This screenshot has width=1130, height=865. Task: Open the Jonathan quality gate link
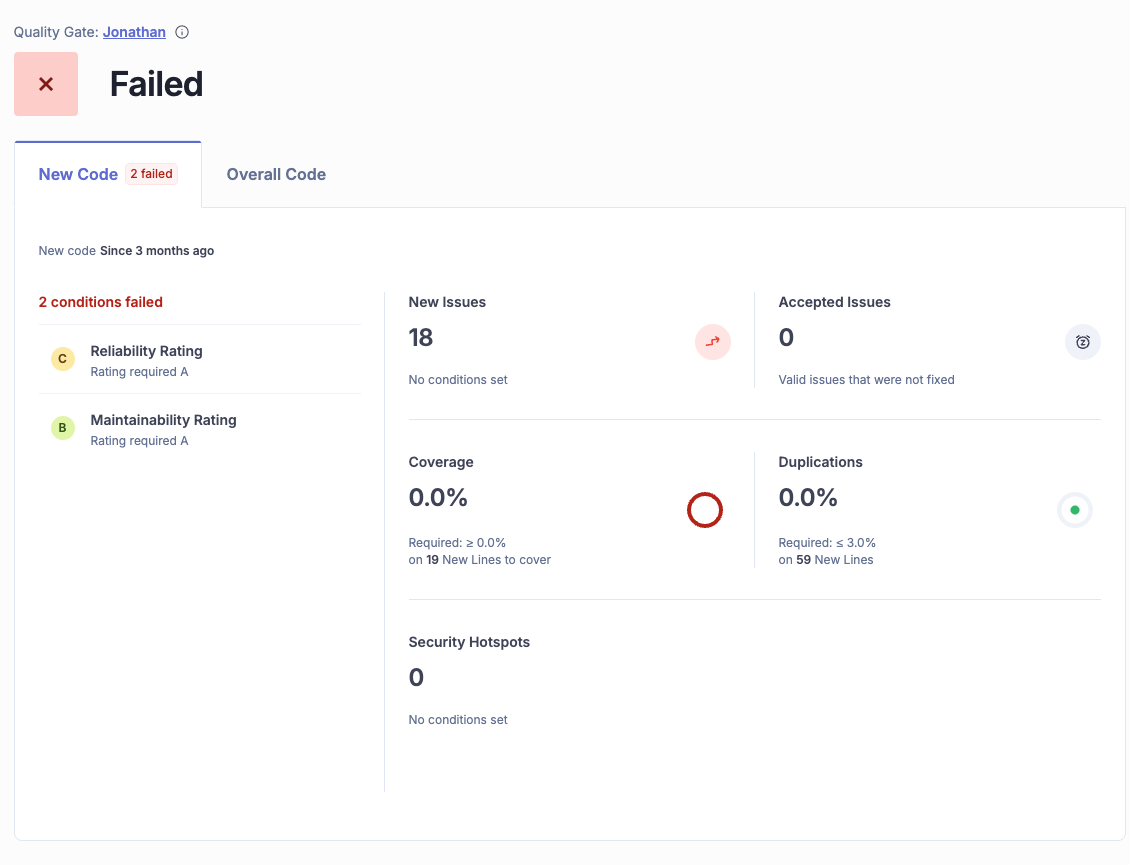[x=134, y=32]
